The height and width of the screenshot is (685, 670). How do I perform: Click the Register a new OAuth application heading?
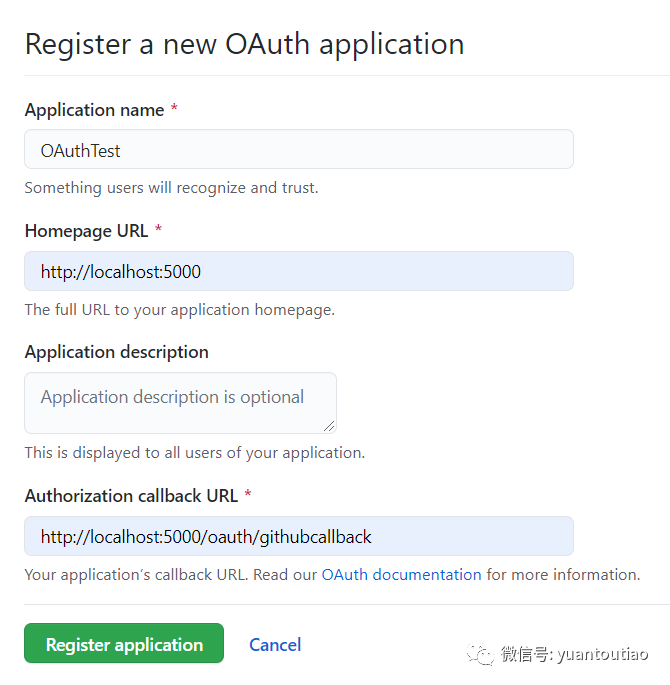[245, 44]
